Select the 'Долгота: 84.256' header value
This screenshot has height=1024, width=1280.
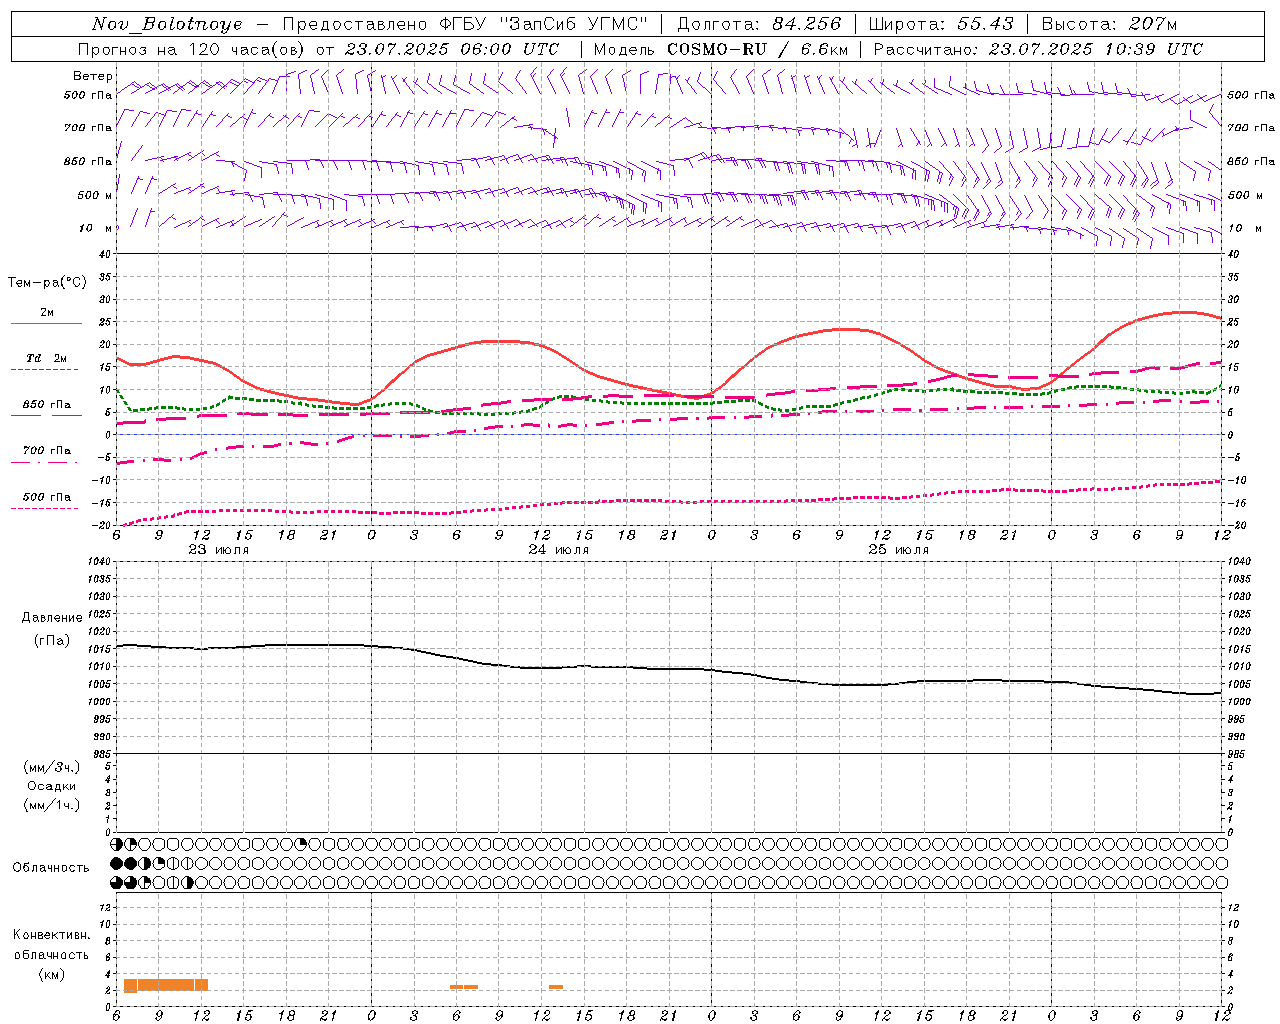(x=760, y=24)
